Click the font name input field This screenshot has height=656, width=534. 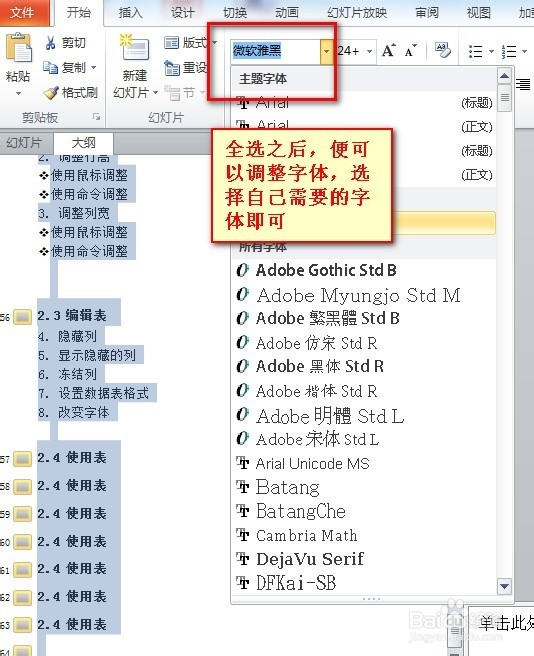click(276, 51)
